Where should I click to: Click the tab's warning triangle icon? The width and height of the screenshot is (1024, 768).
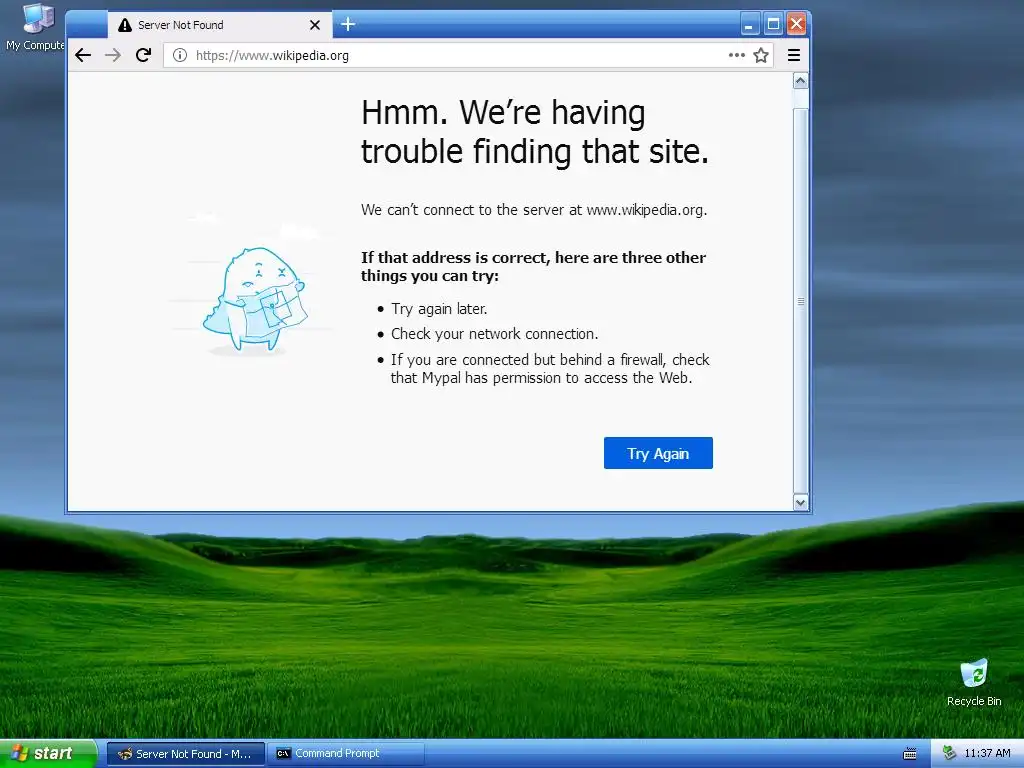click(125, 25)
